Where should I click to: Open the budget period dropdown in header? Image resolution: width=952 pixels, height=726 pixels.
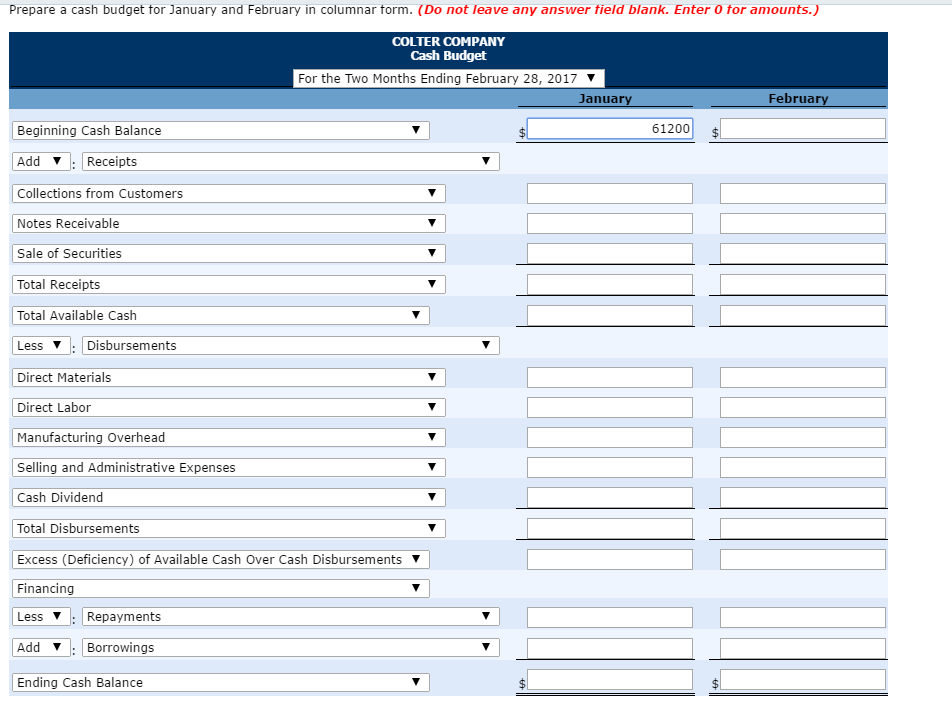point(448,78)
